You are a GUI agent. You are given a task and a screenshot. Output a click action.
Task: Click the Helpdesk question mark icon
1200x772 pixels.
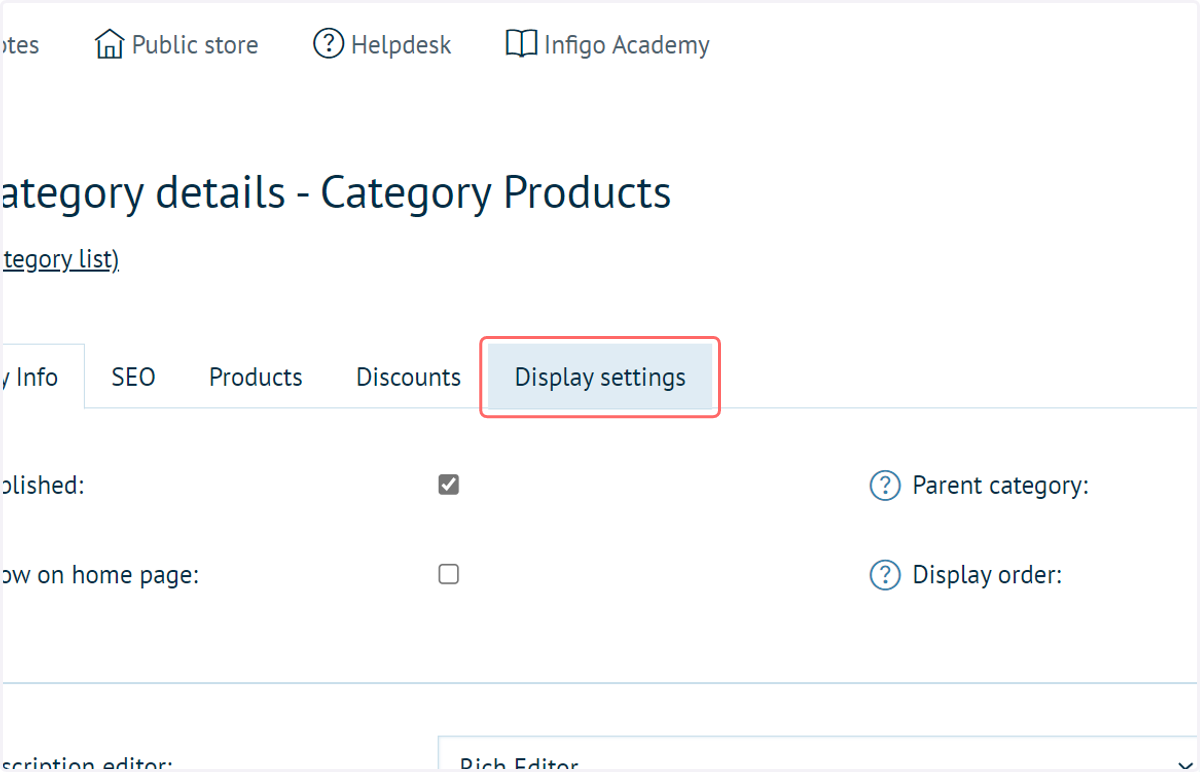pos(329,45)
